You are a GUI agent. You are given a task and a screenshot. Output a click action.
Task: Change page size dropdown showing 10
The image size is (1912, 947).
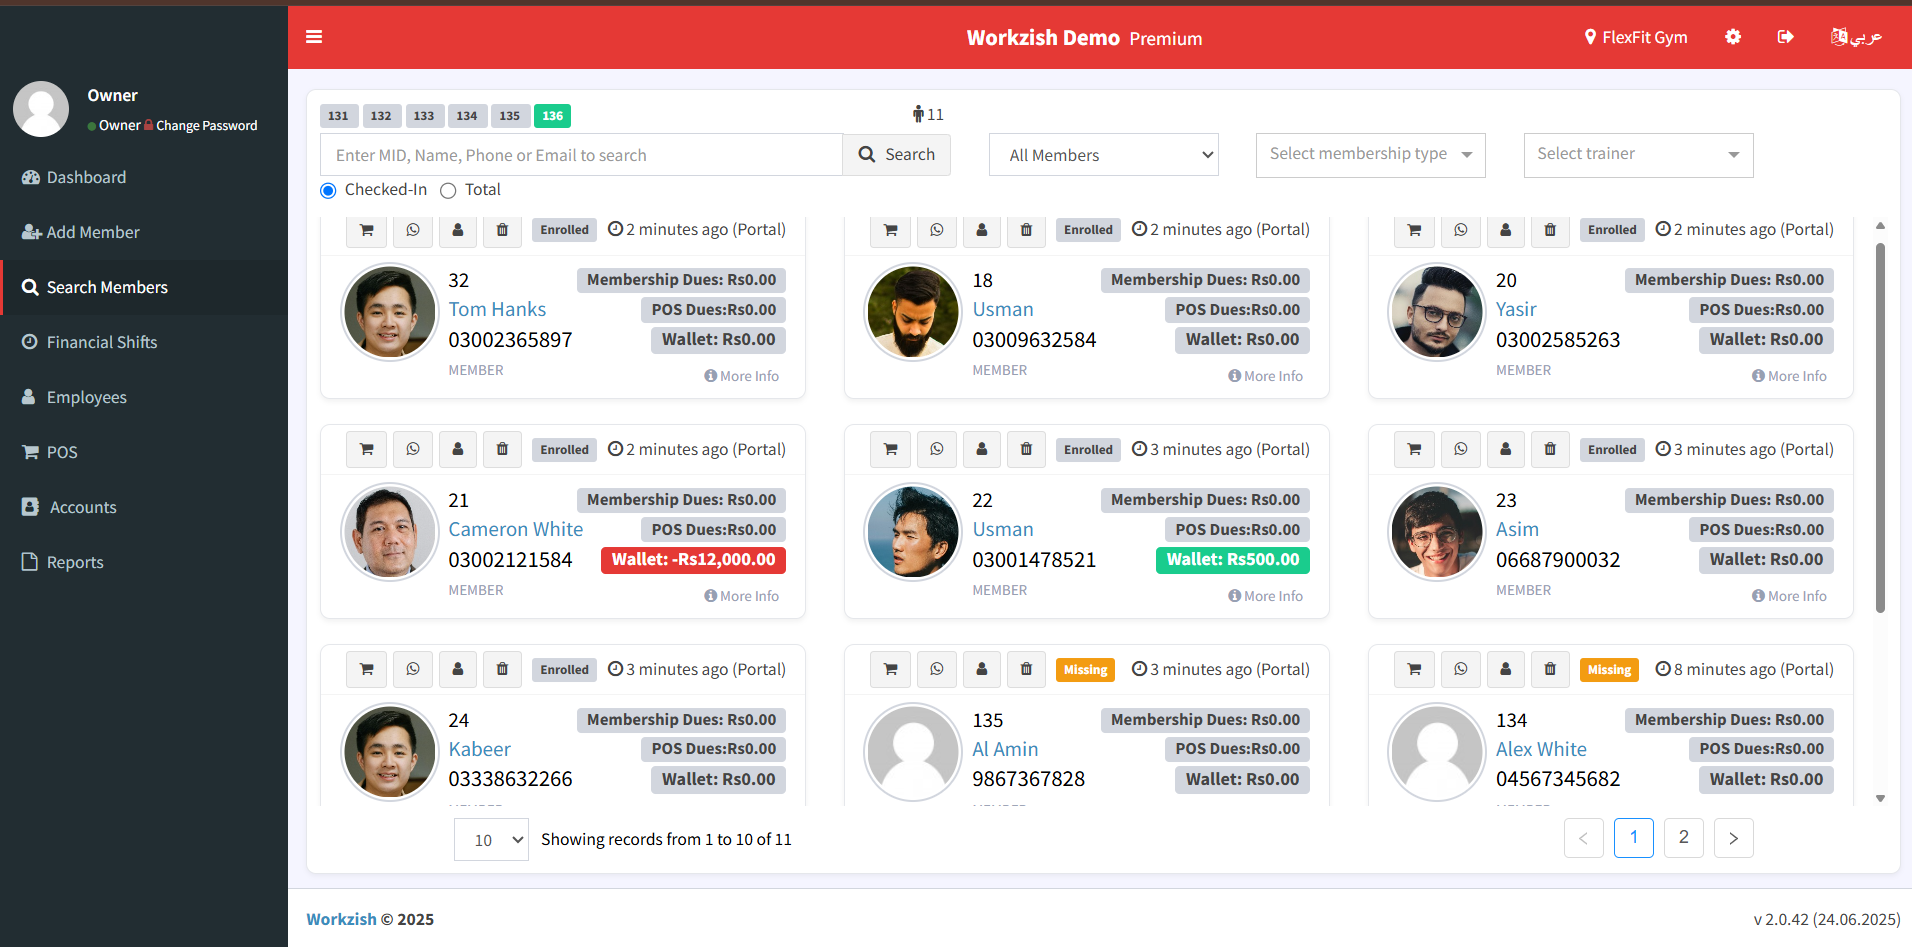coord(491,840)
